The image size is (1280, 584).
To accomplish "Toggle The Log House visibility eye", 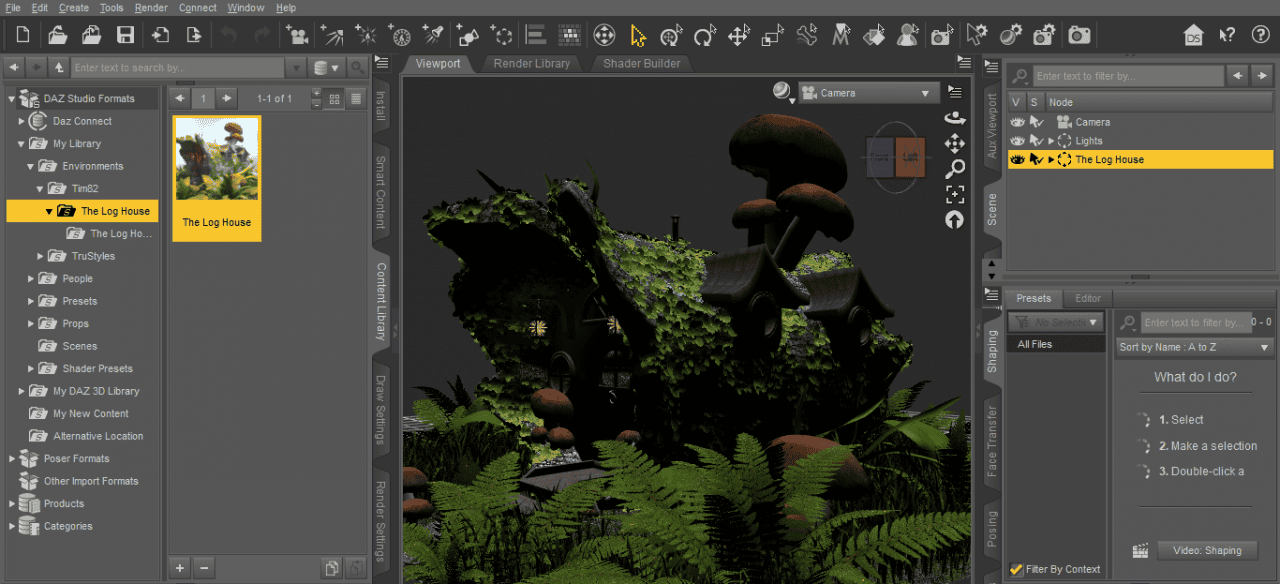I will click(x=1017, y=159).
